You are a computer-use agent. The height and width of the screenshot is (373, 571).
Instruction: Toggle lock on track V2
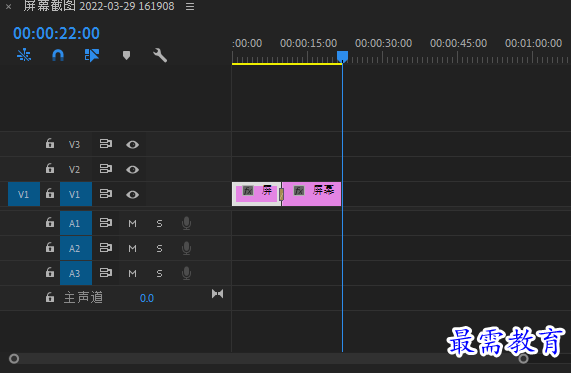coord(50,169)
